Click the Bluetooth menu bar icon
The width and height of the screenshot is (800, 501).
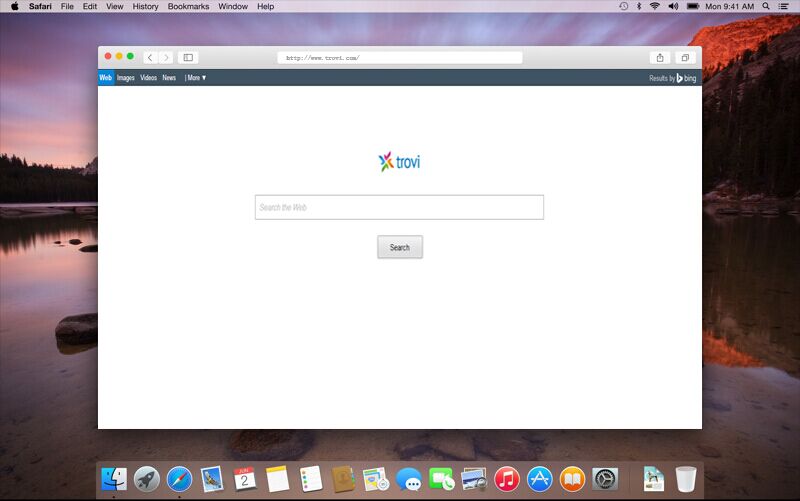639,6
